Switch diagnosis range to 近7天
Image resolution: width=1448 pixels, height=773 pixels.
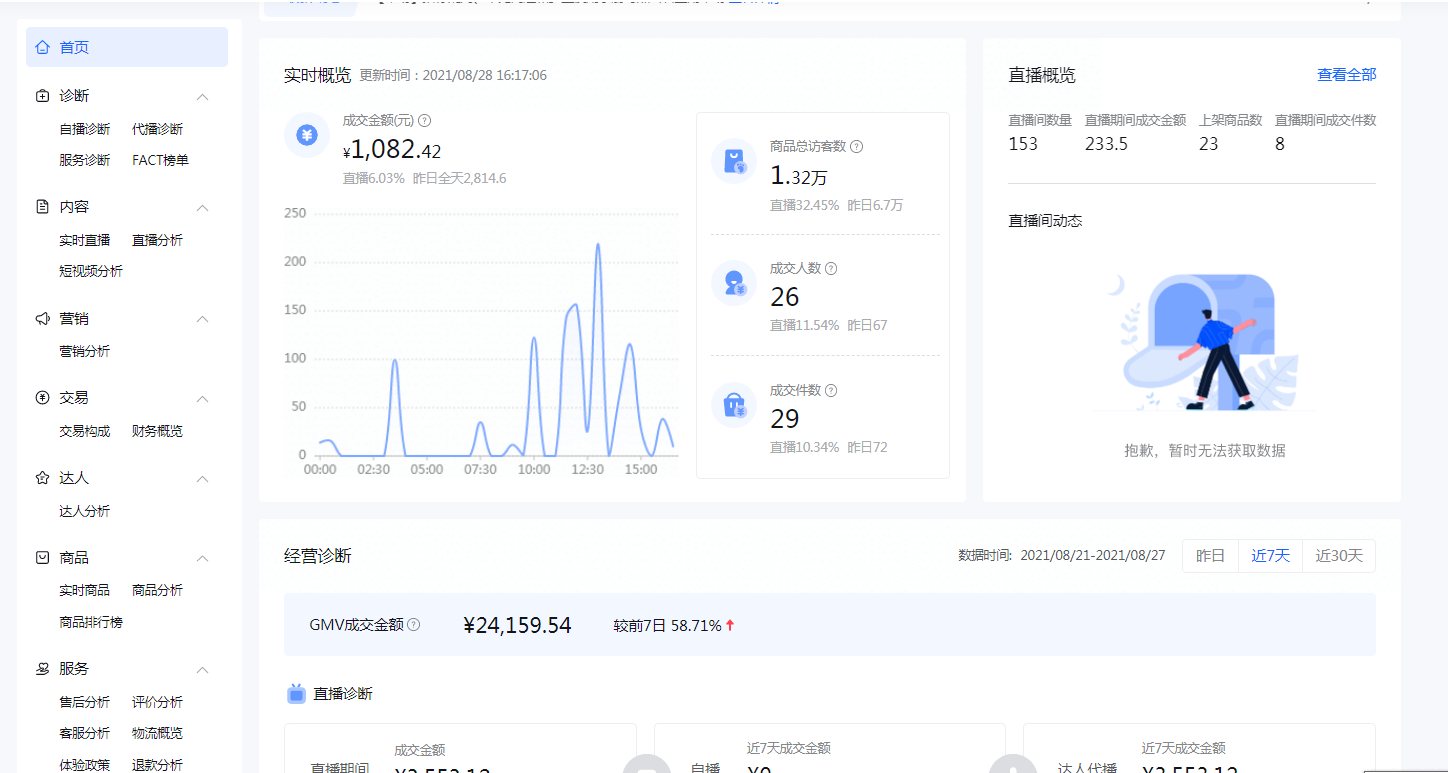1271,556
